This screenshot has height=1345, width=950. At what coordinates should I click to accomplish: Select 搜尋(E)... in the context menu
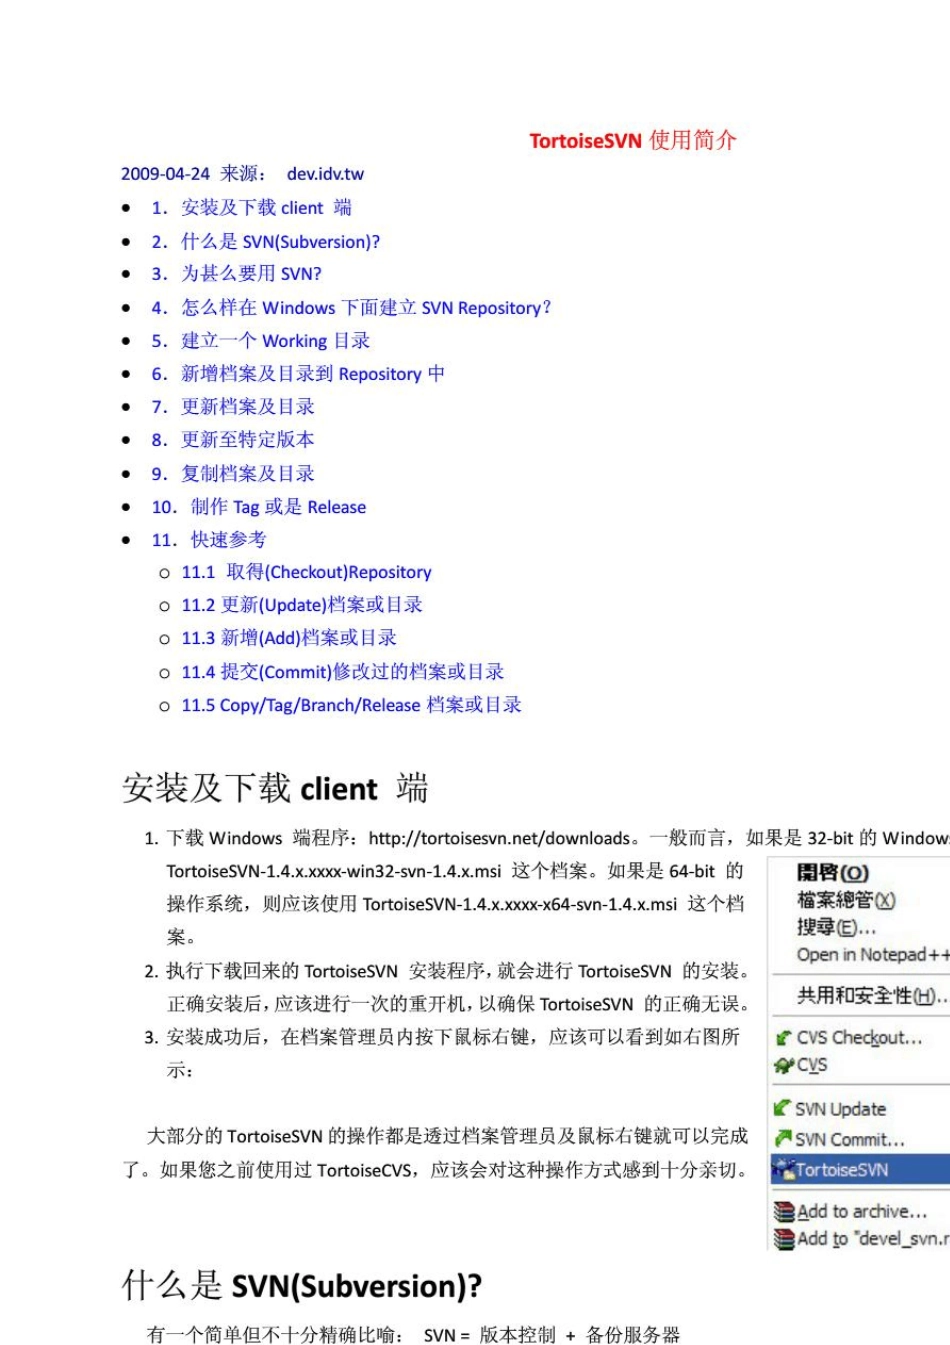836,927
